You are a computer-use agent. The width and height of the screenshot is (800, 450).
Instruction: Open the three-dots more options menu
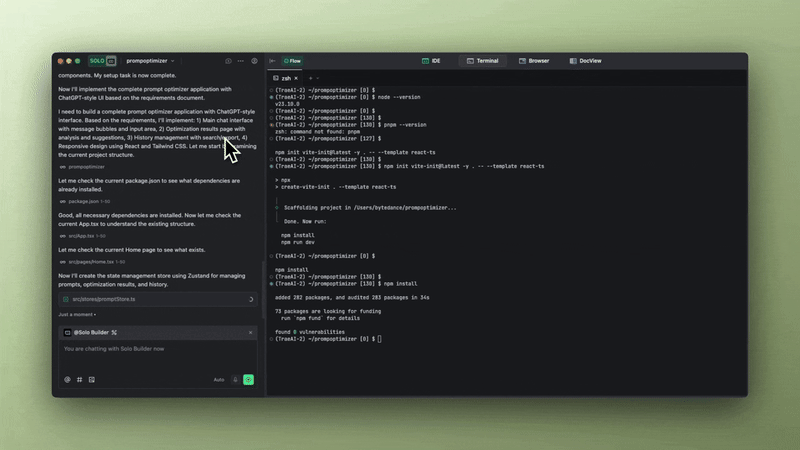[x=240, y=61]
